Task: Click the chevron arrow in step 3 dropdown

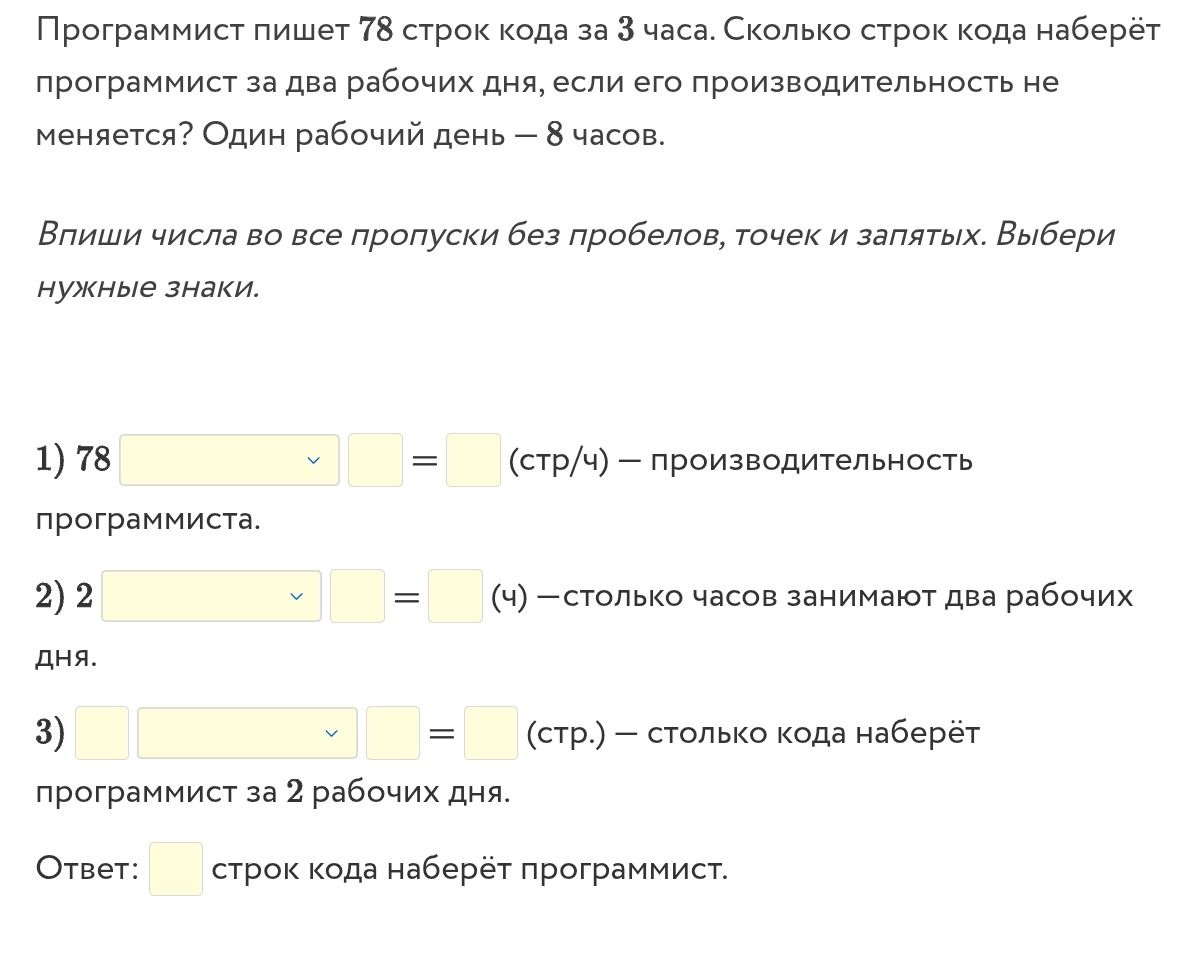Action: (331, 733)
